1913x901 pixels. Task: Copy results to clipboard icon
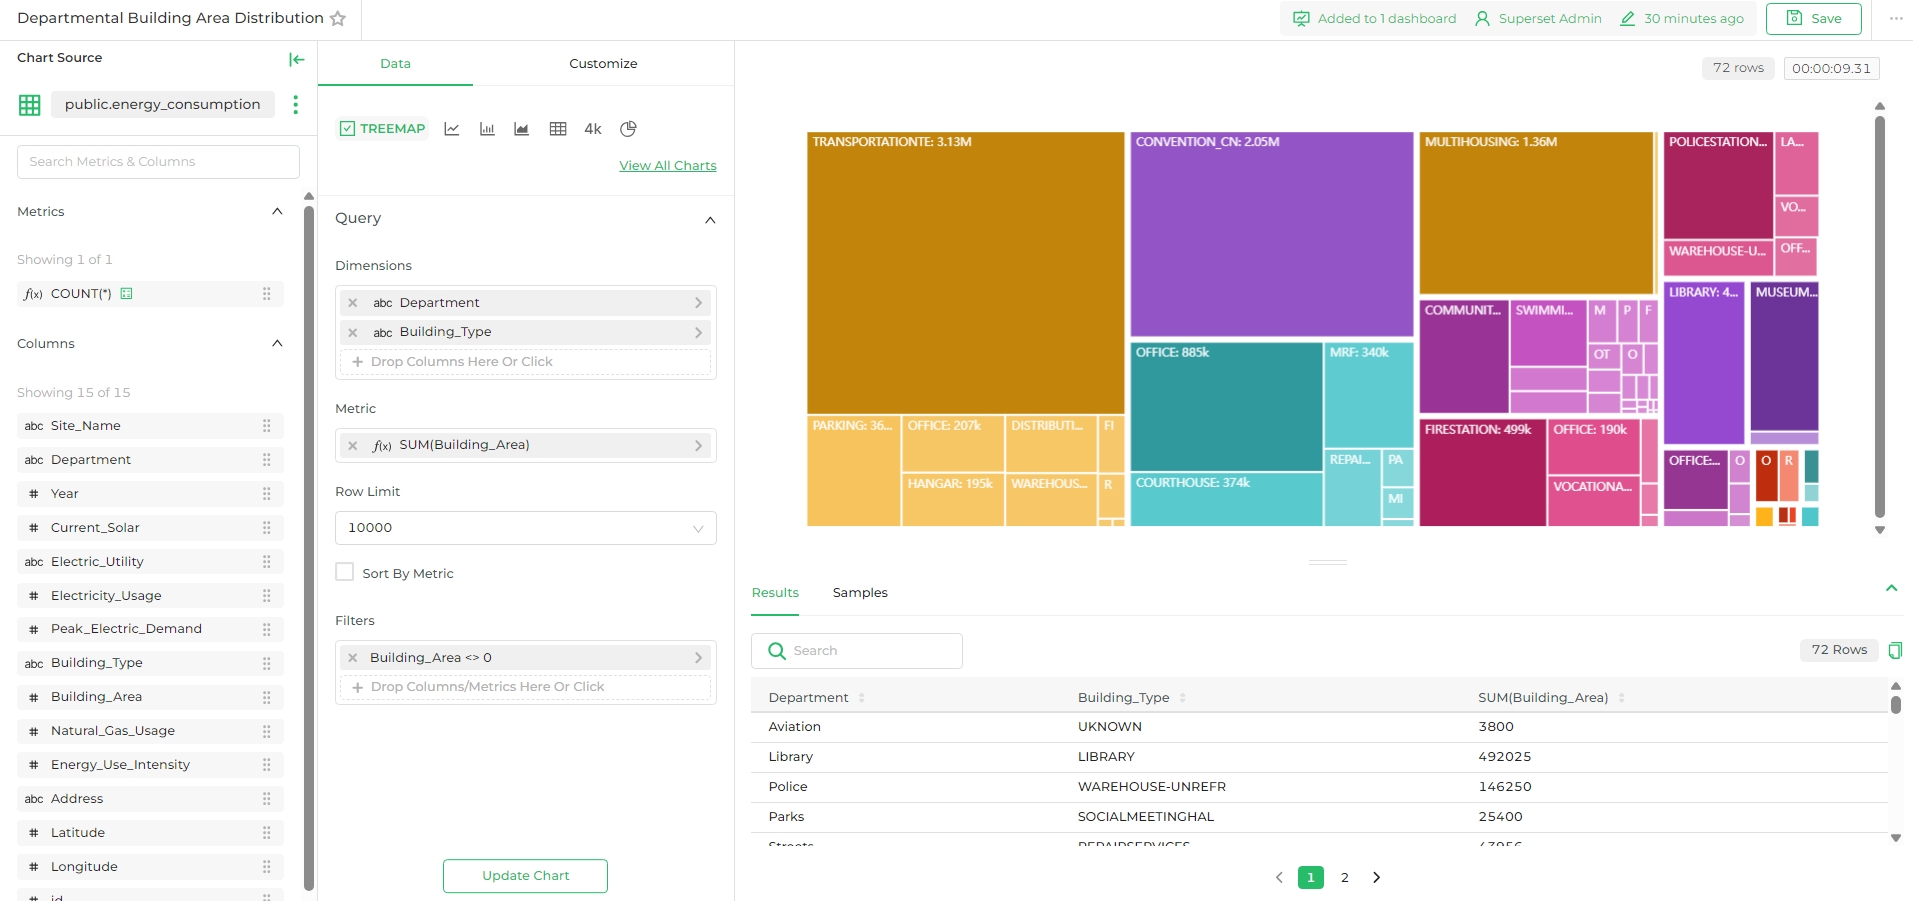1895,650
